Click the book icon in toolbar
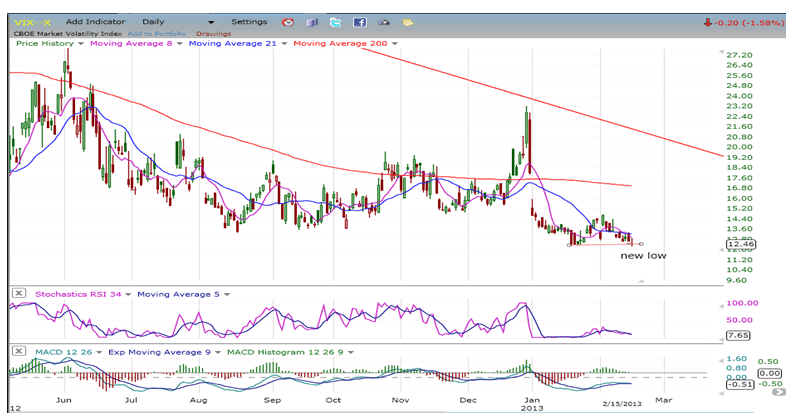 (x=312, y=21)
